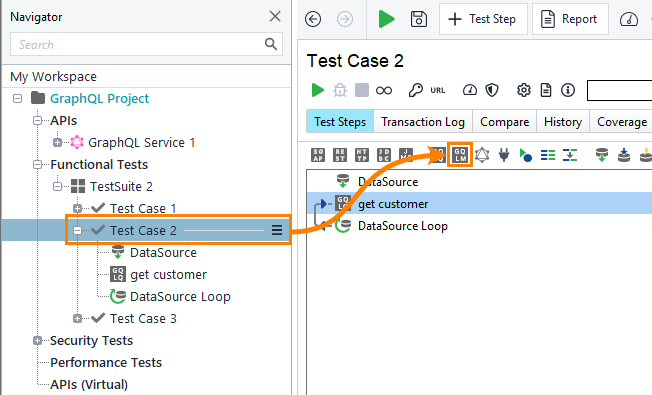Add an HTTP request test step
This screenshot has height=395, width=652.
pos(362,155)
